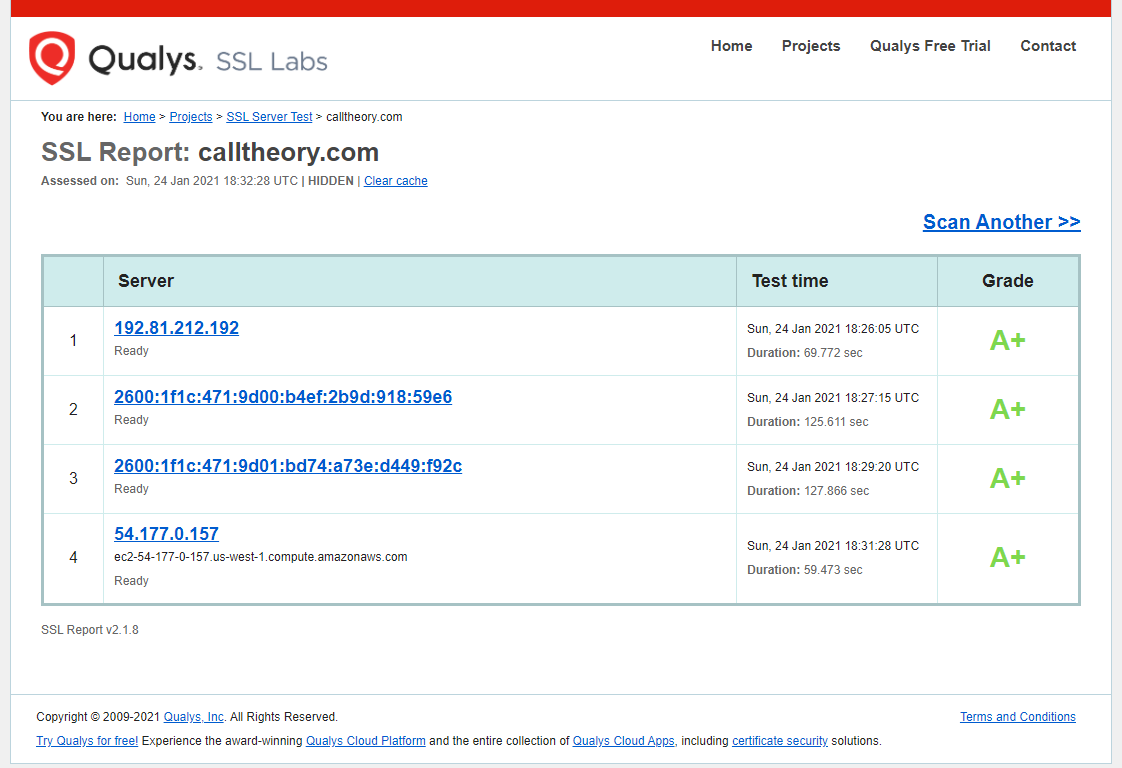Select the amazonaws.com hostname text

click(x=261, y=557)
